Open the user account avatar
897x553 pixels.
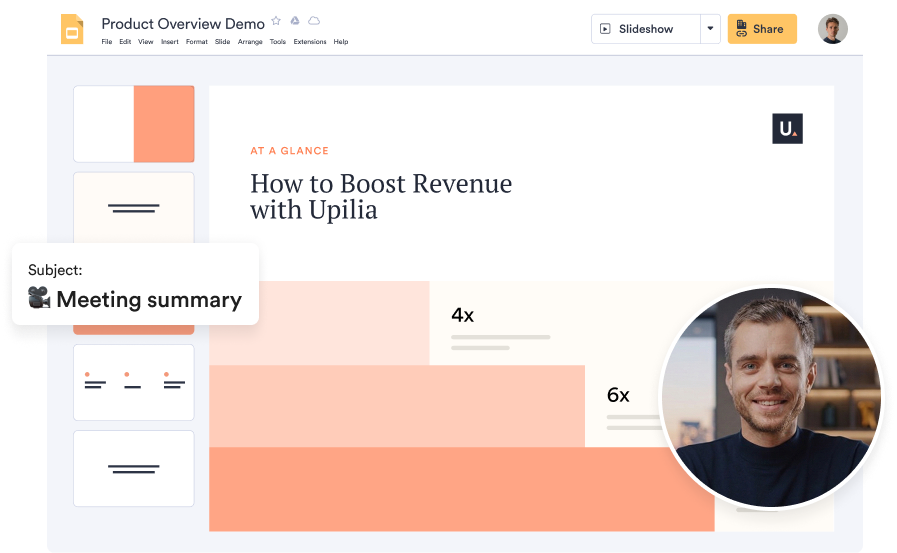(x=832, y=29)
